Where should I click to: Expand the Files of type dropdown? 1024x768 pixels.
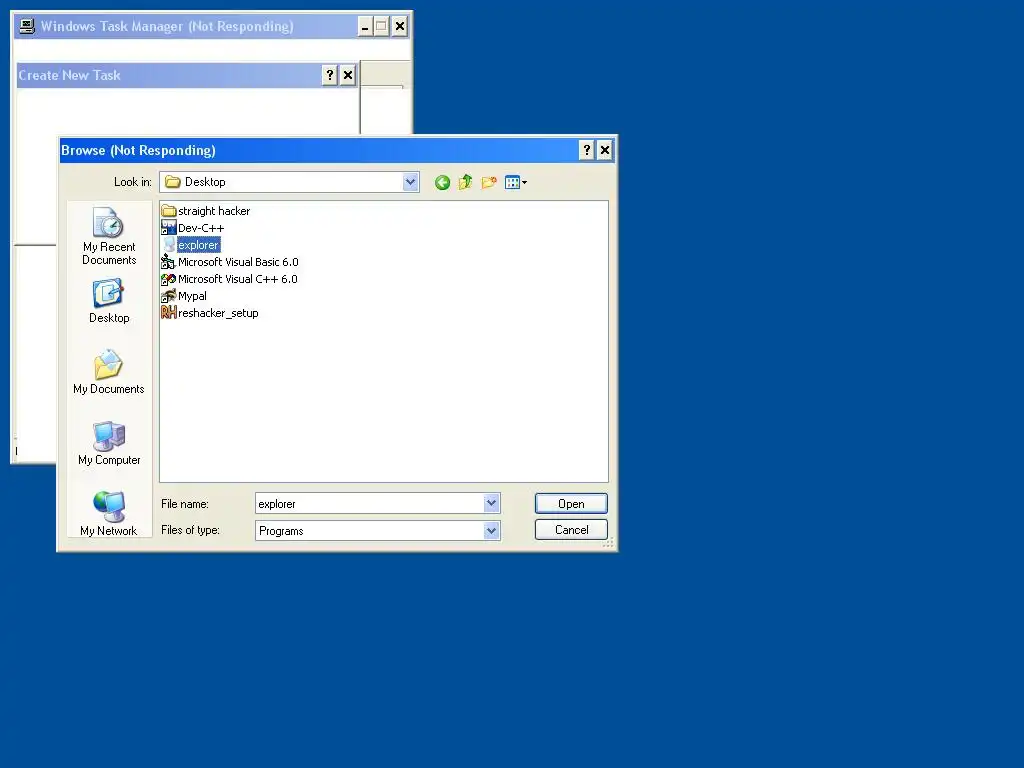492,530
